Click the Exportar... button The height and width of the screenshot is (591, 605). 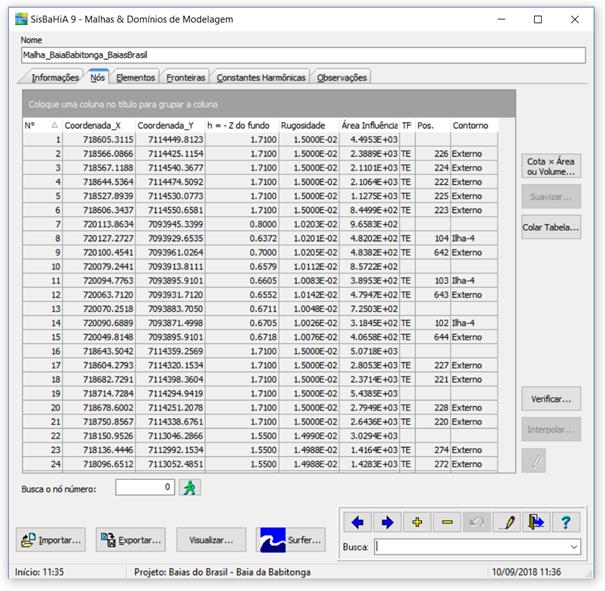pos(130,540)
